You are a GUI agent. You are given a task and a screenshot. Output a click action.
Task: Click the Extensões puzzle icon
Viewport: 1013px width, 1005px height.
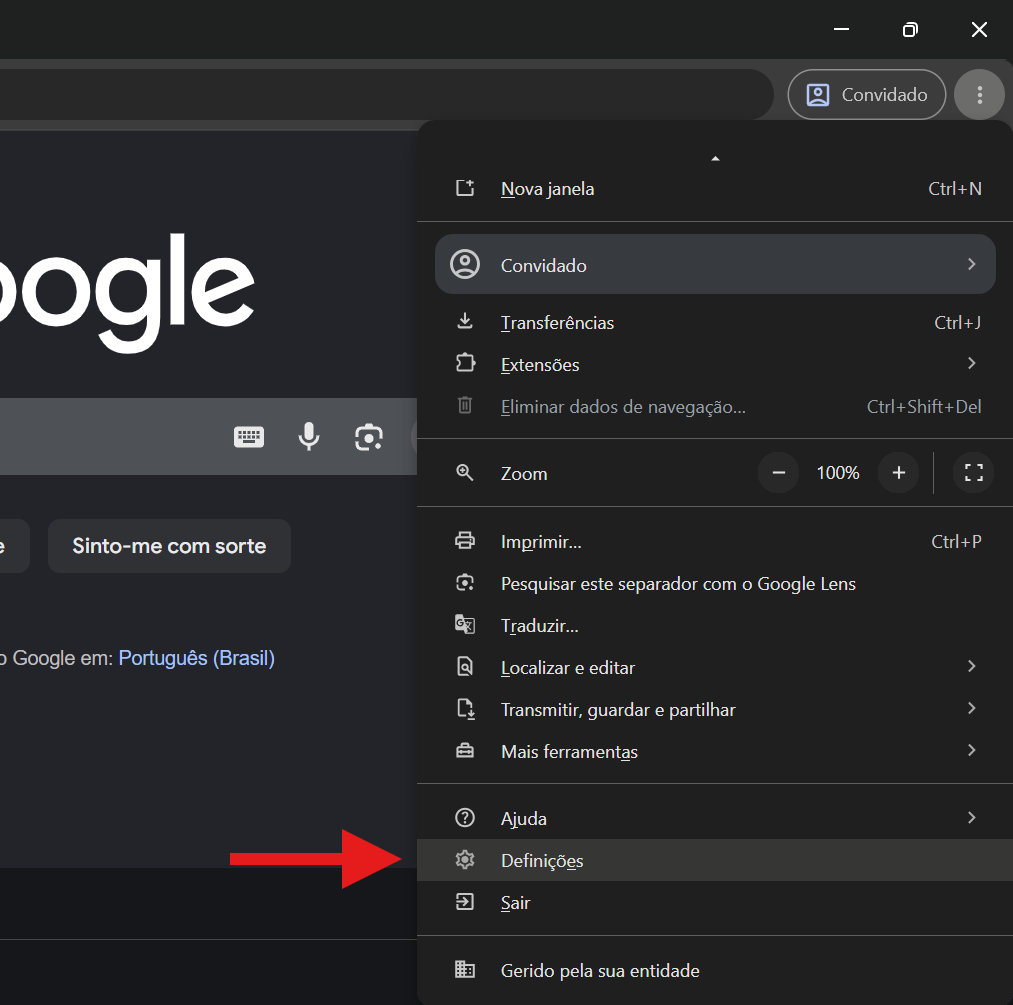(x=465, y=363)
